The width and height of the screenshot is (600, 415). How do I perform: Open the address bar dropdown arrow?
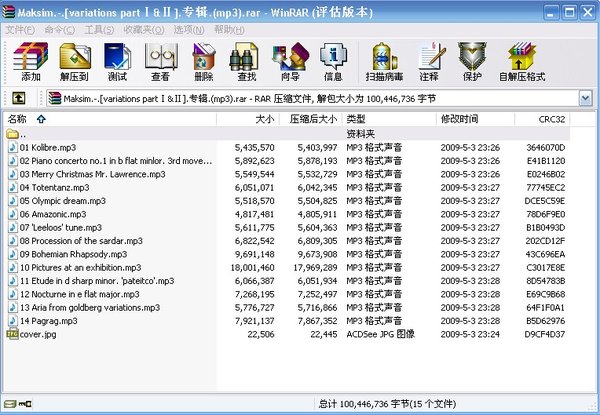click(x=585, y=99)
